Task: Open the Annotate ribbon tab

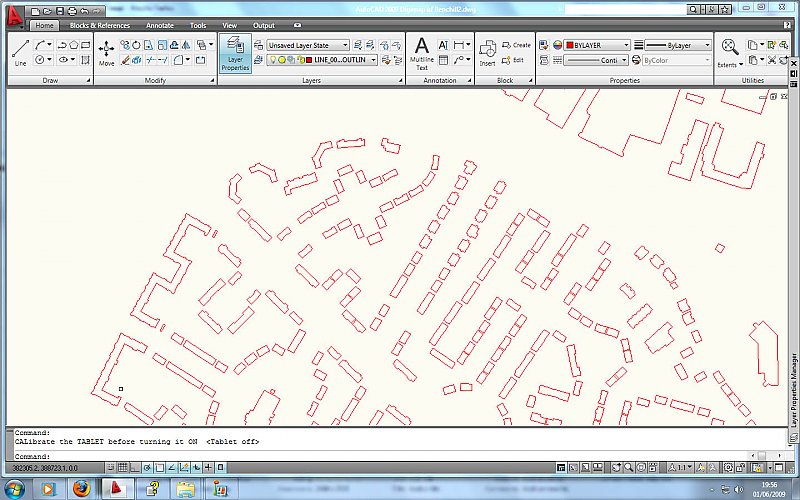Action: point(160,24)
